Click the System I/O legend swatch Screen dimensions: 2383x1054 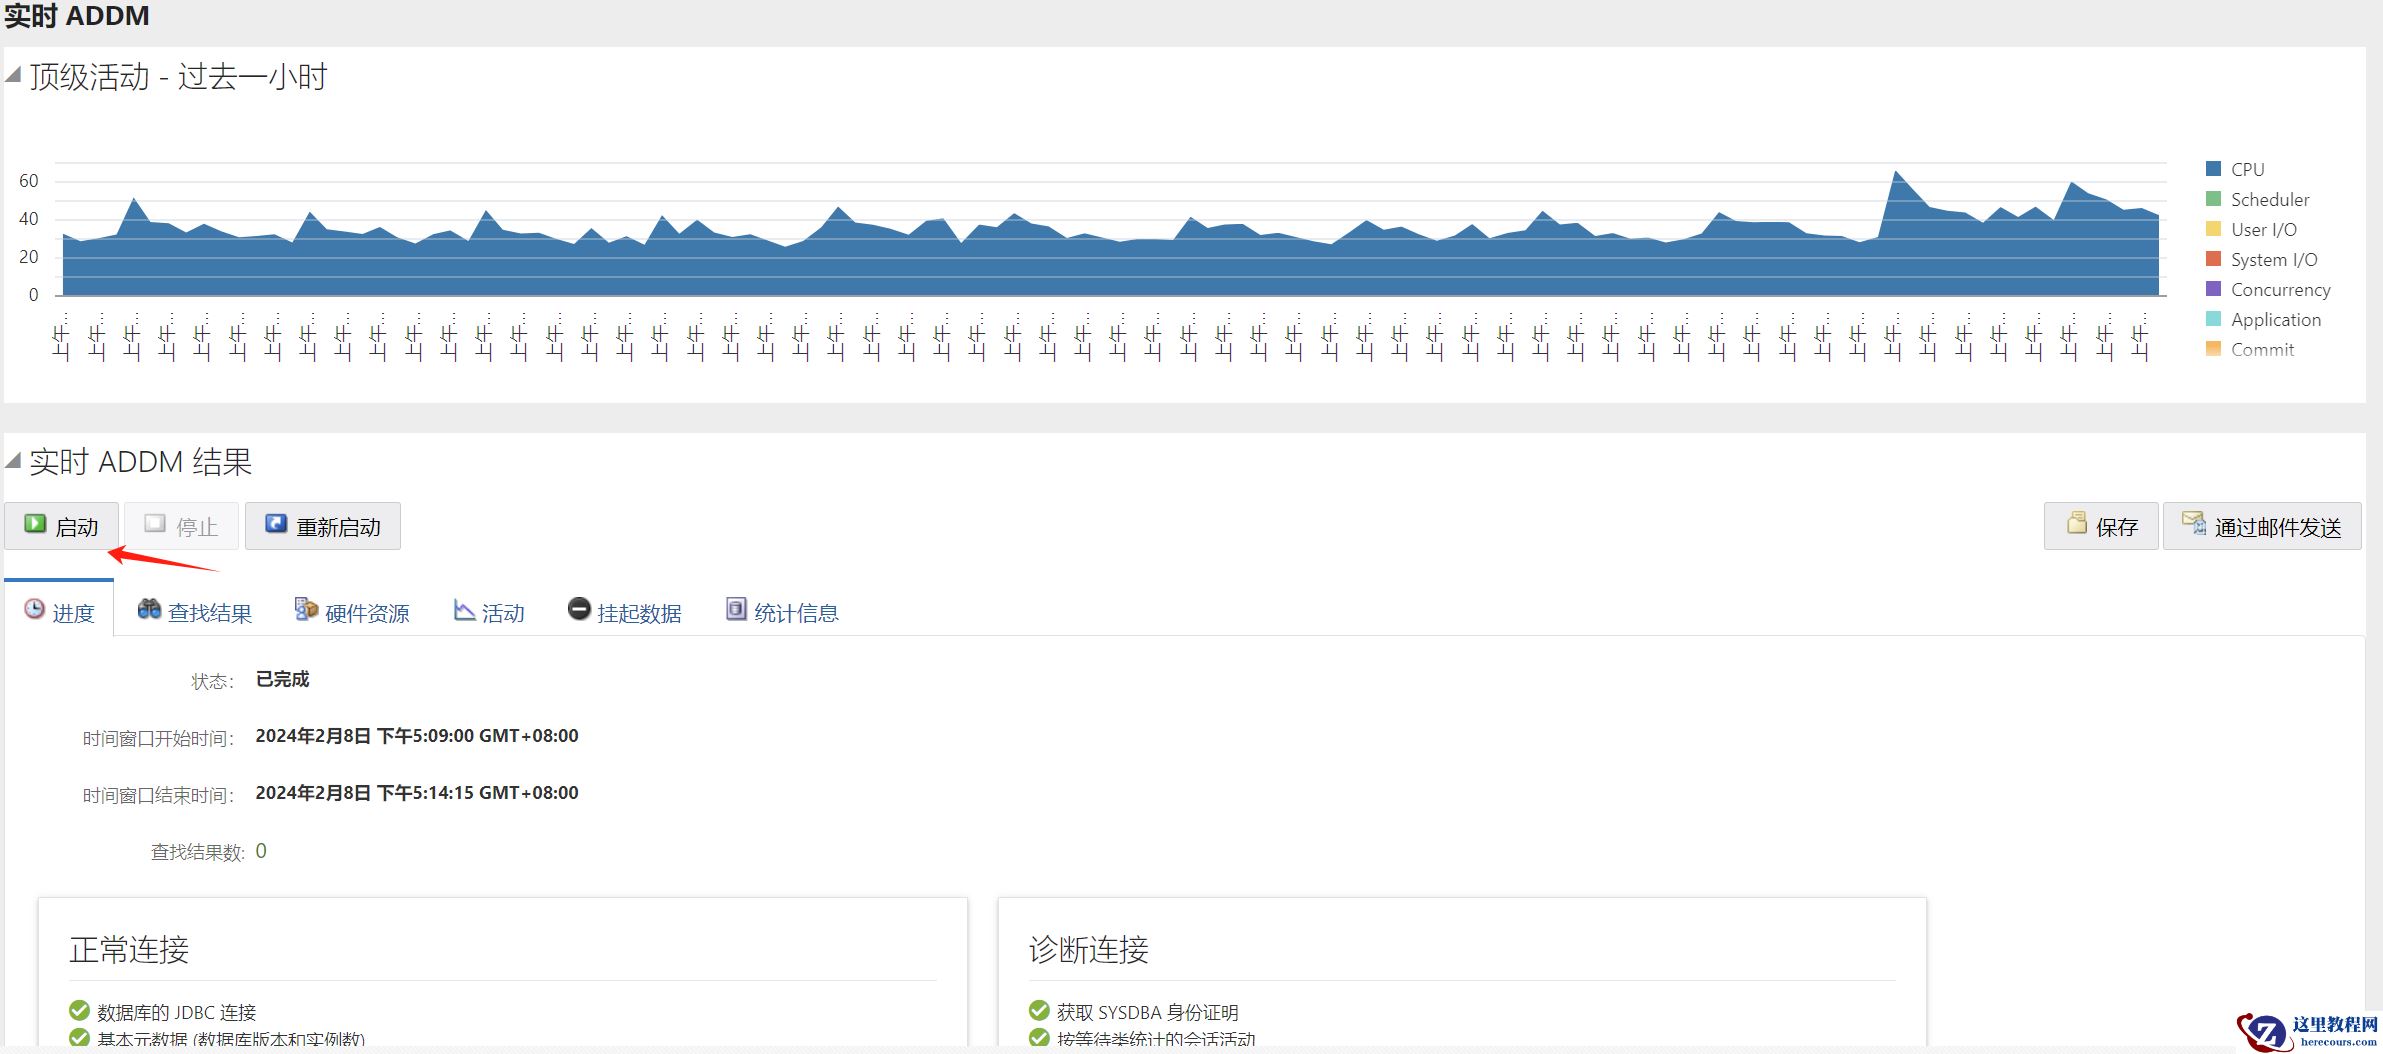pos(2214,258)
